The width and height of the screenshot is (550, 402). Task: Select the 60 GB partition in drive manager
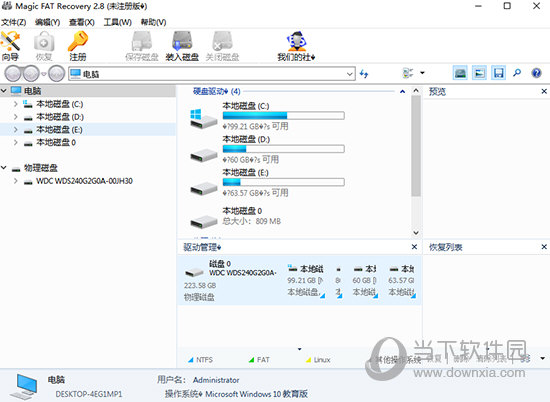click(x=365, y=281)
